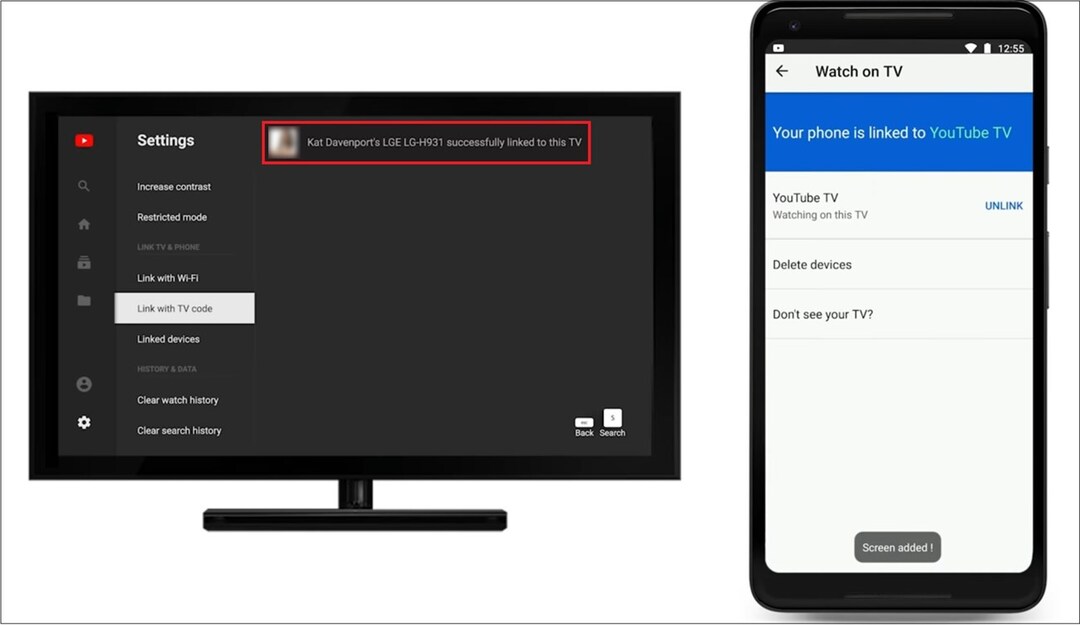The width and height of the screenshot is (1080, 625).
Task: Click the Settings heading on TV
Action: [x=165, y=141]
